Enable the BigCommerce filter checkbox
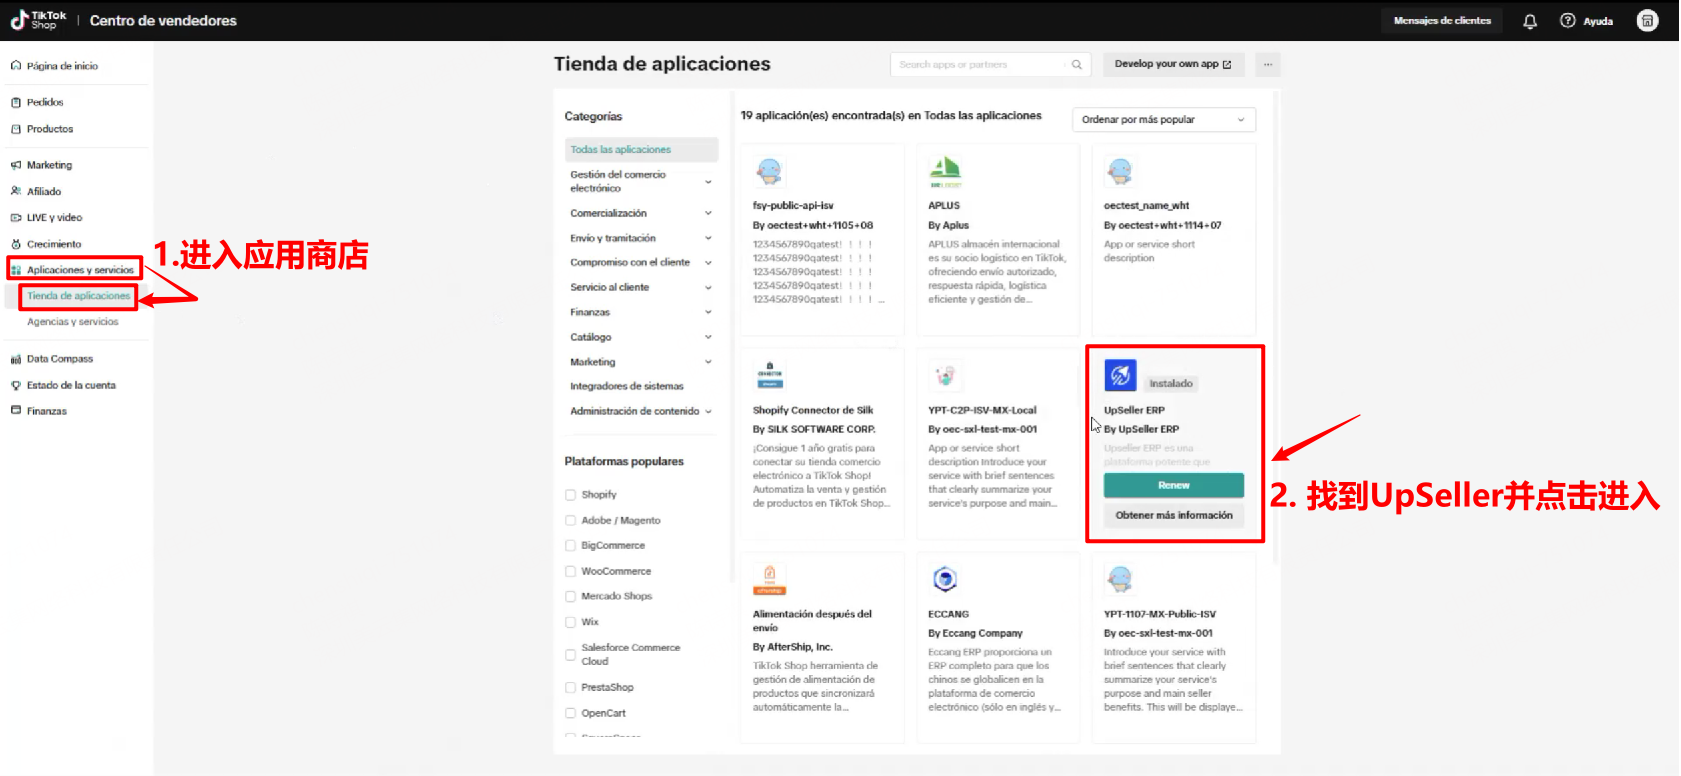 tap(571, 546)
